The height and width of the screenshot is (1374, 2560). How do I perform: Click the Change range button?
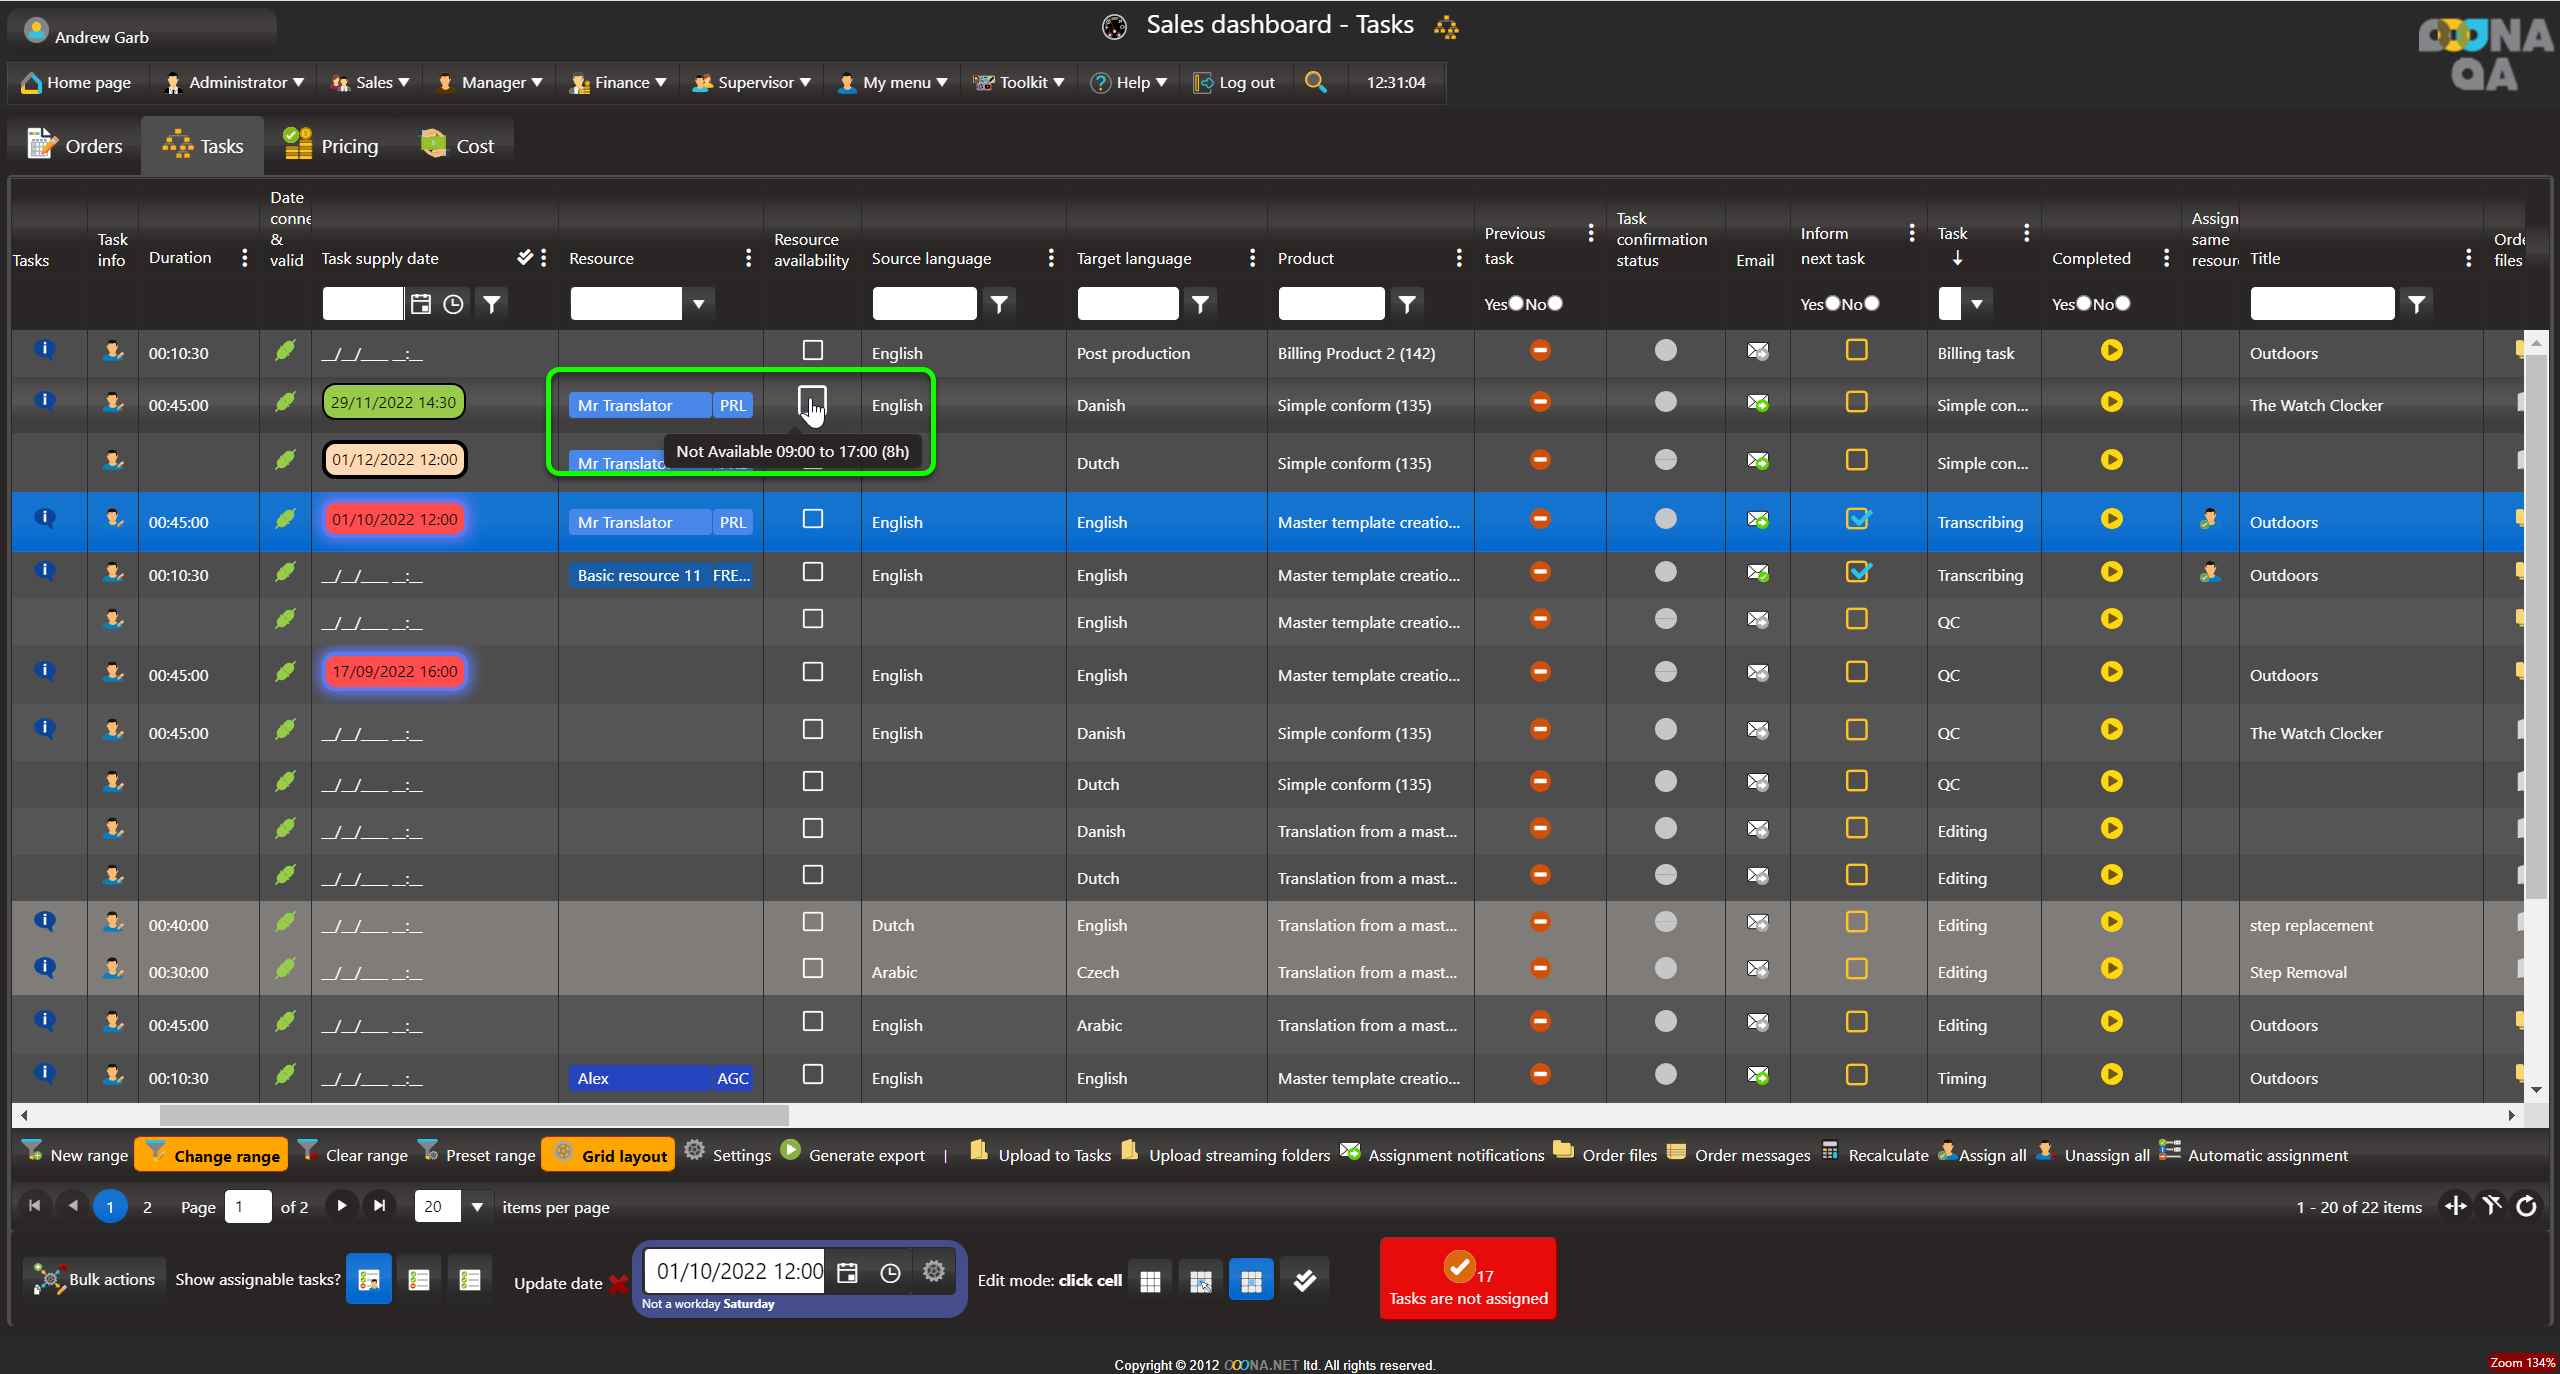click(211, 1155)
